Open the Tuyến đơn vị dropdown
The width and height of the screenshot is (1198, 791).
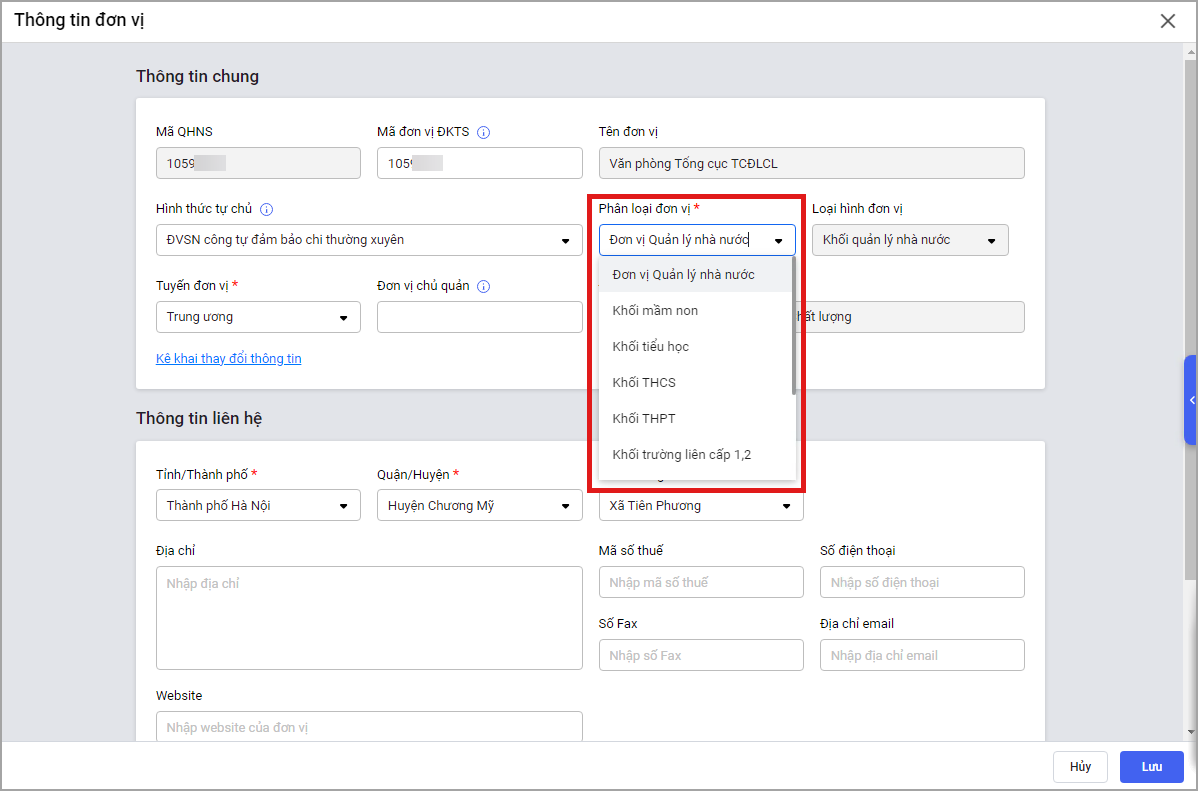pos(258,317)
